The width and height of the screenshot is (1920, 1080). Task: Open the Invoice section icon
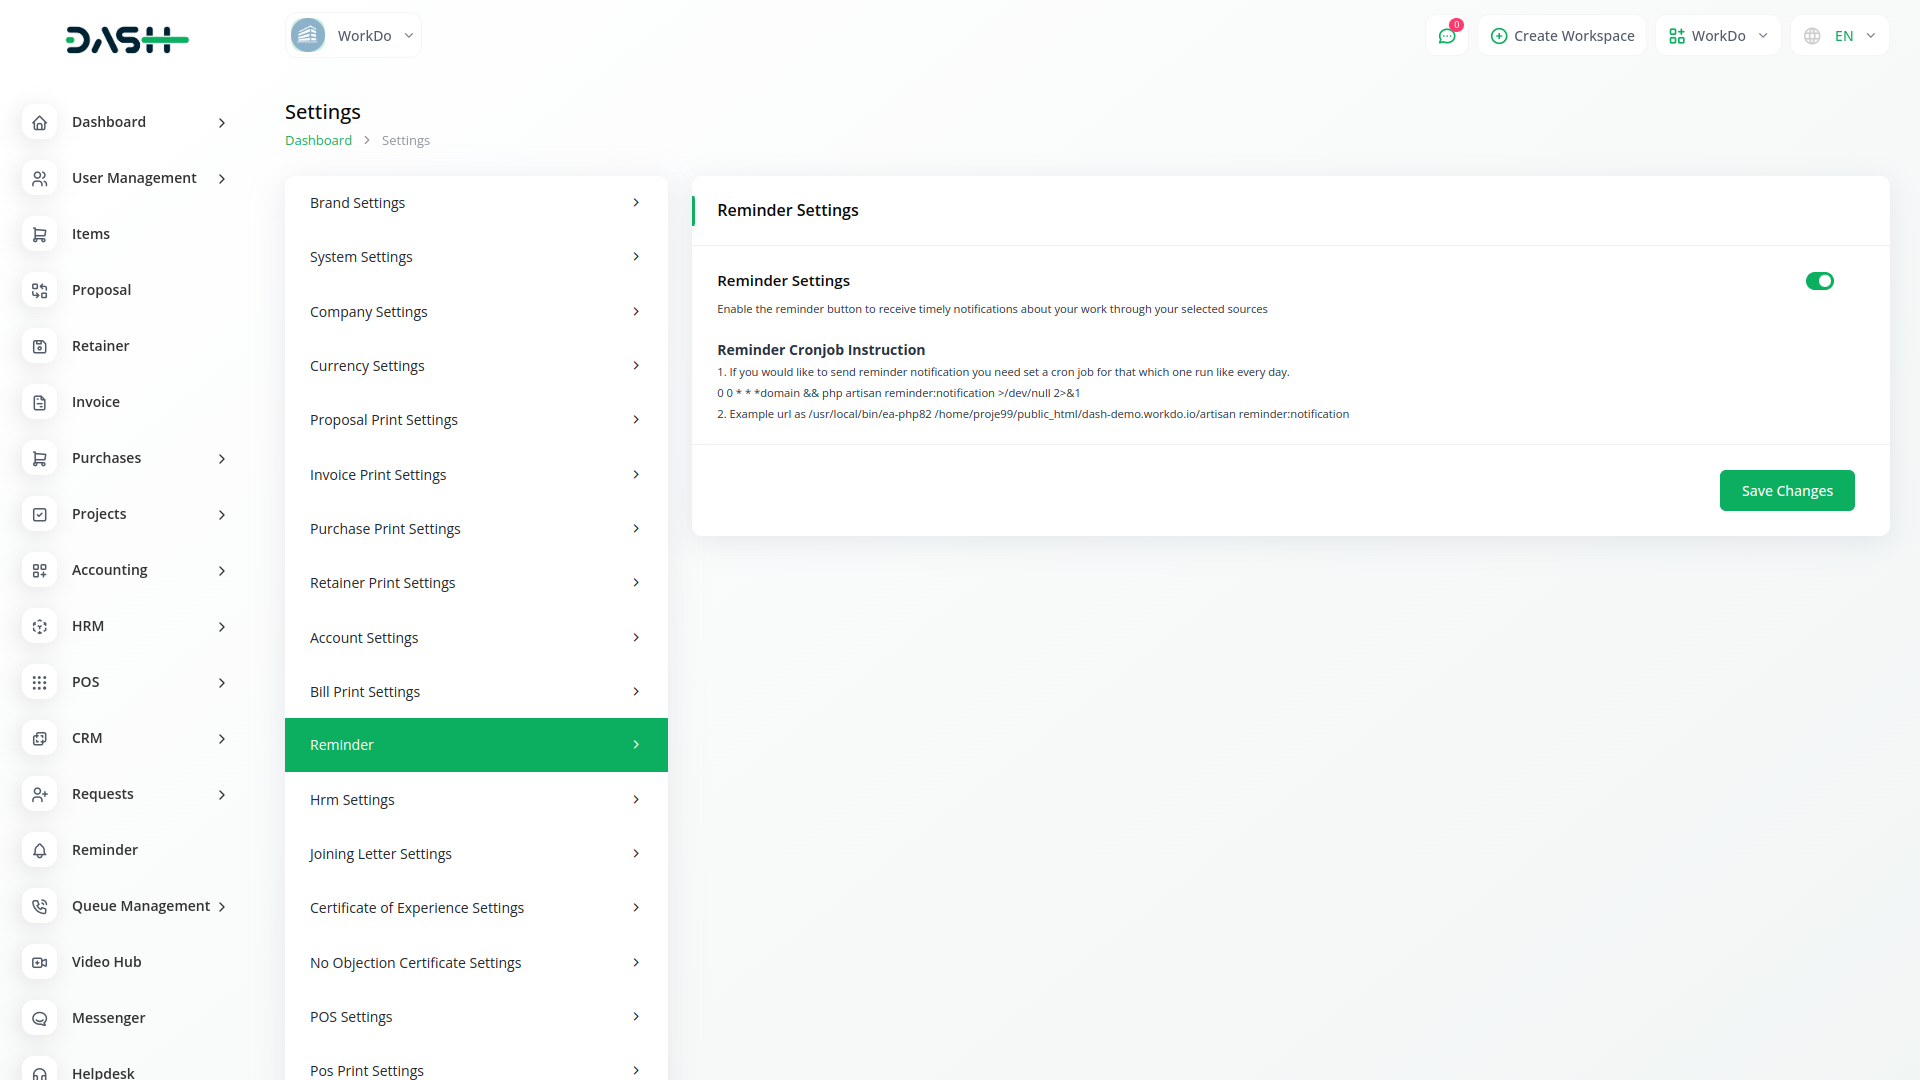tap(39, 402)
